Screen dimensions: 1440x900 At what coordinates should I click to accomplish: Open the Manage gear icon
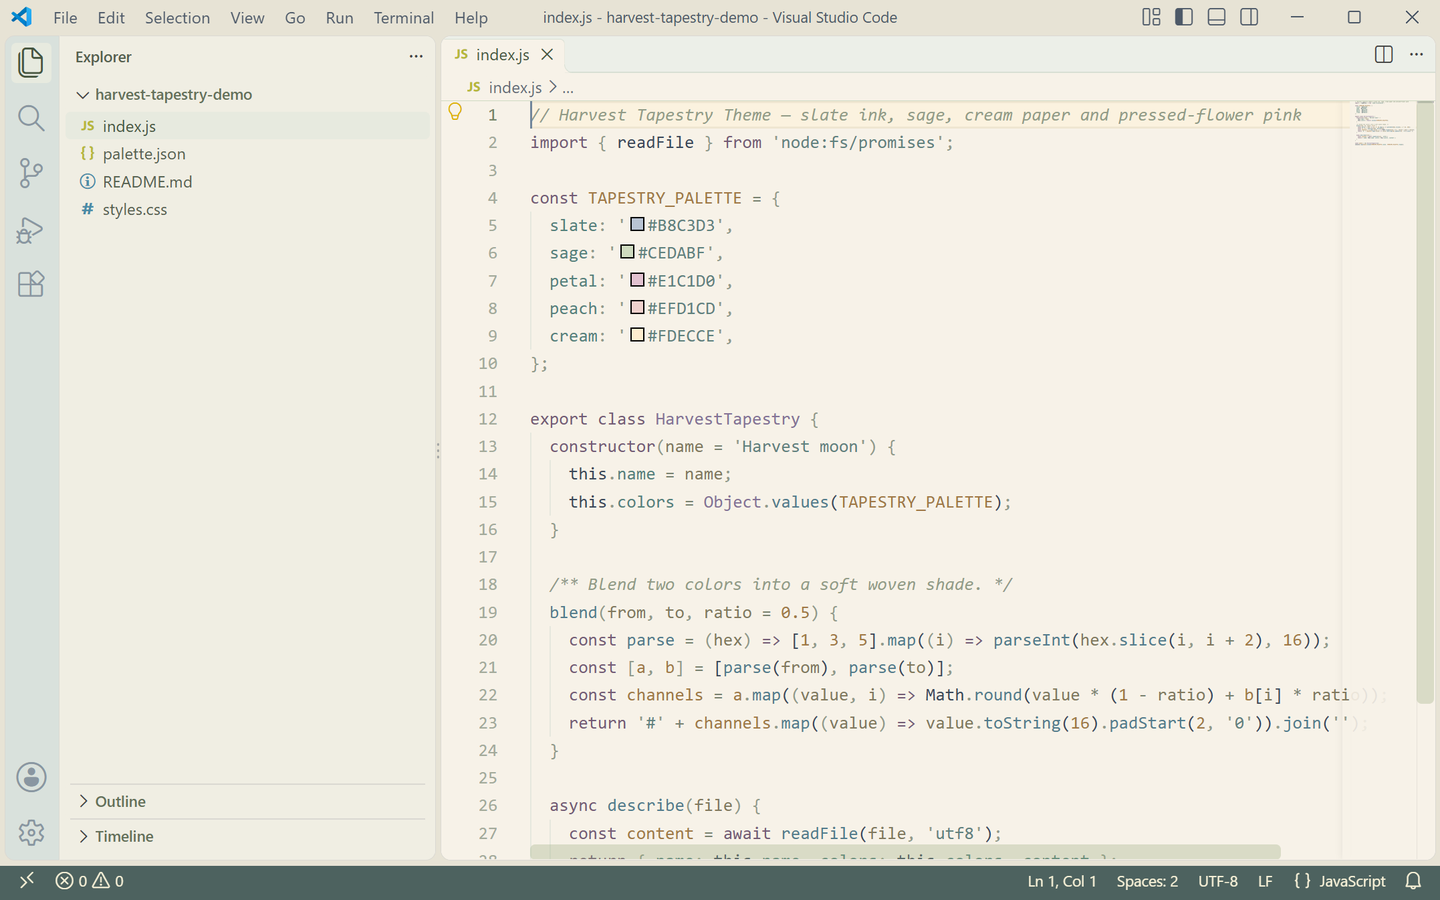pos(31,832)
